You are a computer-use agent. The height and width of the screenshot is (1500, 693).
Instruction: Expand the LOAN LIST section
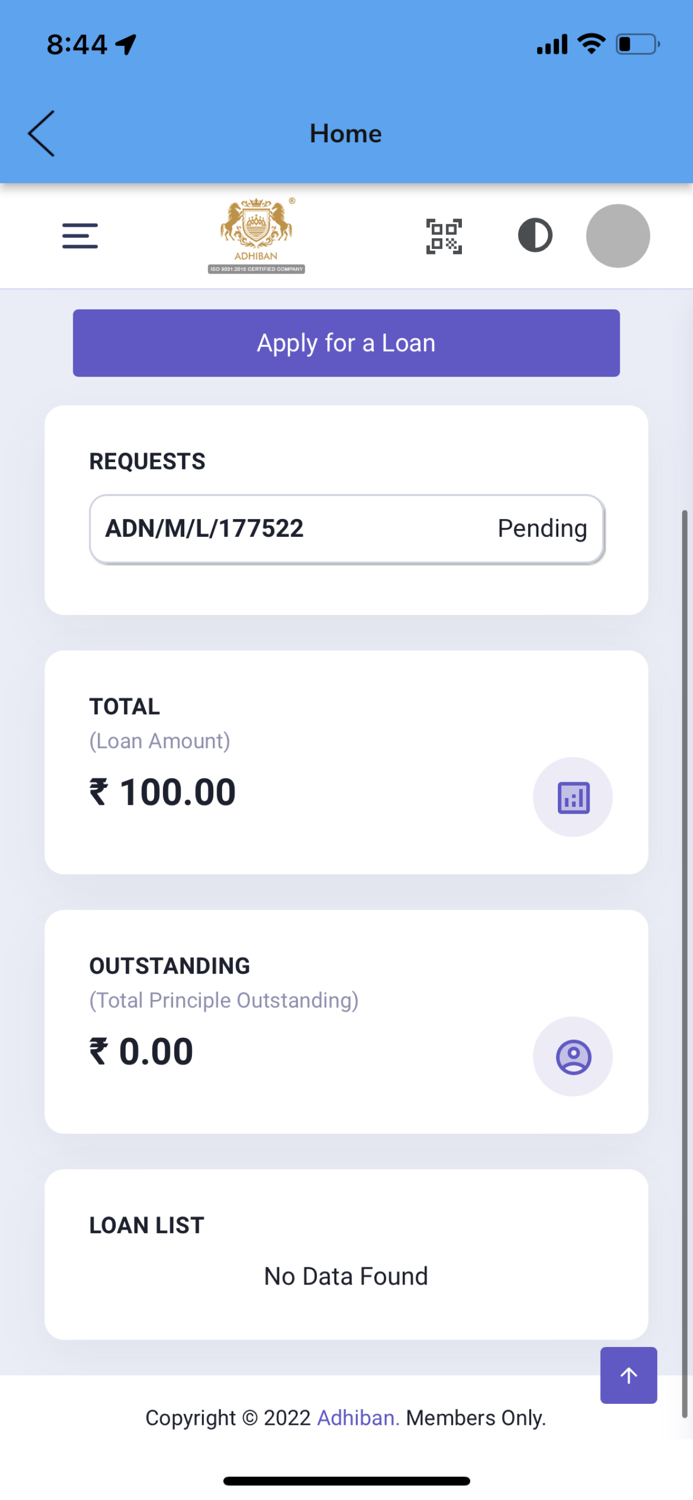[146, 1224]
